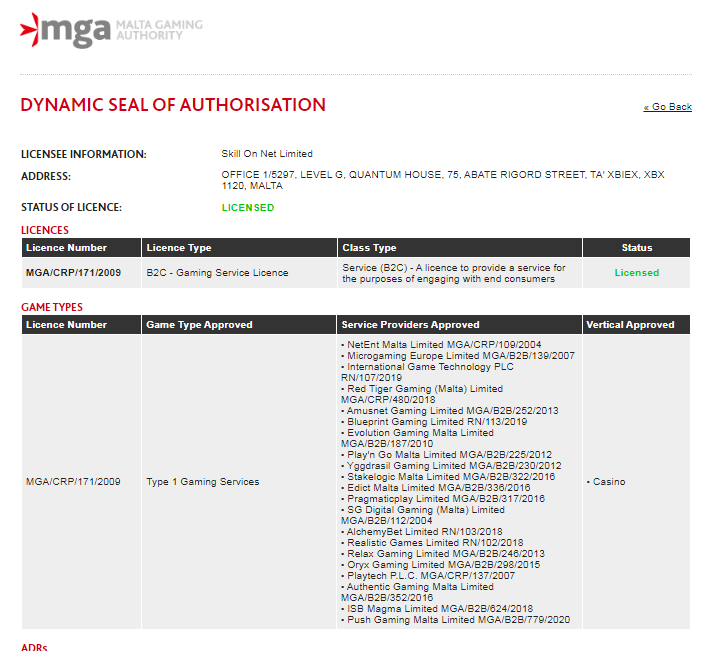Click the Game Type Approved column header

239,325
